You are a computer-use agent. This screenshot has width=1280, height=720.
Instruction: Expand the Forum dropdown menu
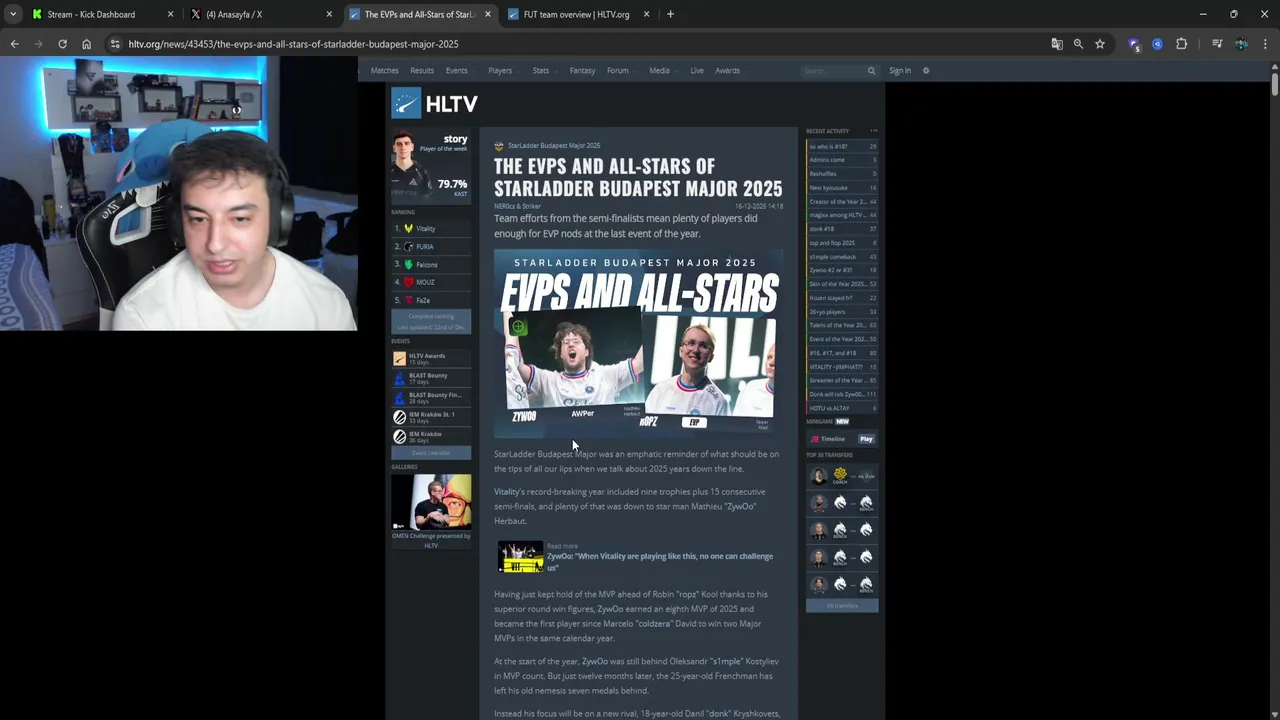coord(621,71)
